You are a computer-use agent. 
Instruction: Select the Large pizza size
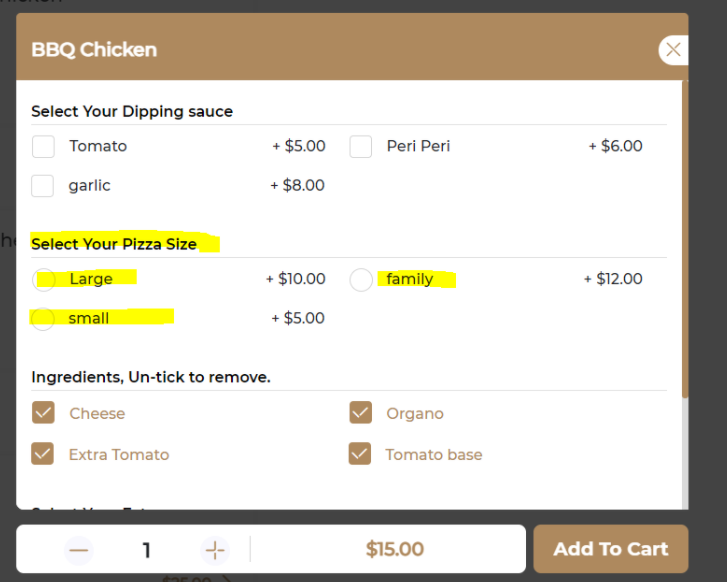pyautogui.click(x=44, y=280)
